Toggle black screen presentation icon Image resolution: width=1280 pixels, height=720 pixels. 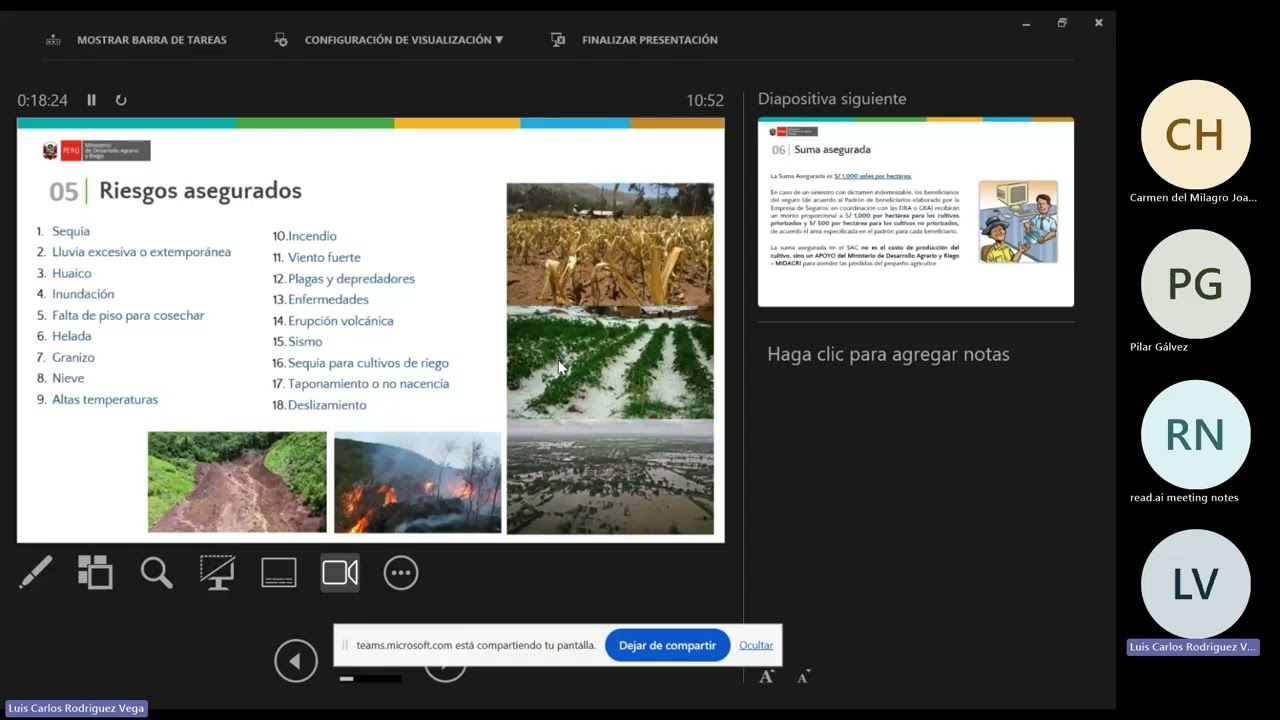click(x=217, y=573)
